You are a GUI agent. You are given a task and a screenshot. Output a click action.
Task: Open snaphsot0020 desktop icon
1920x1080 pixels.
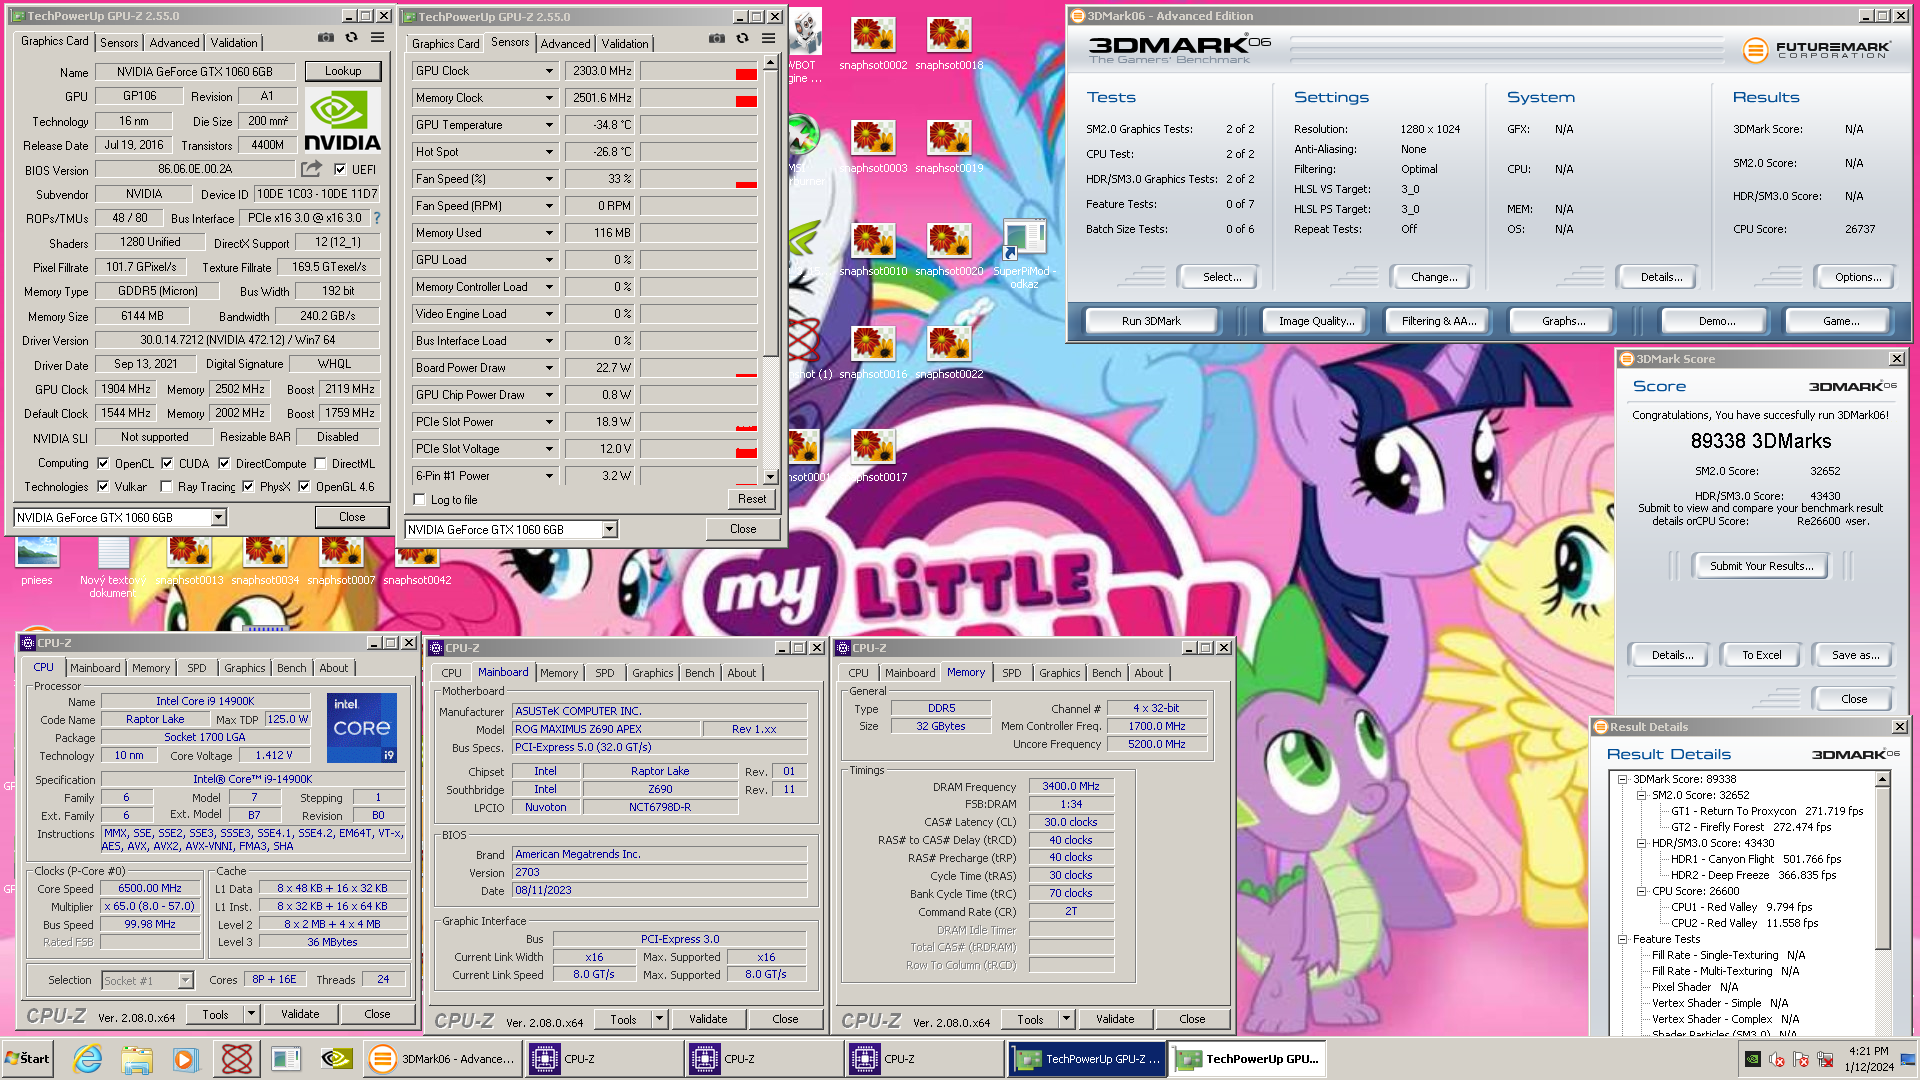(949, 250)
